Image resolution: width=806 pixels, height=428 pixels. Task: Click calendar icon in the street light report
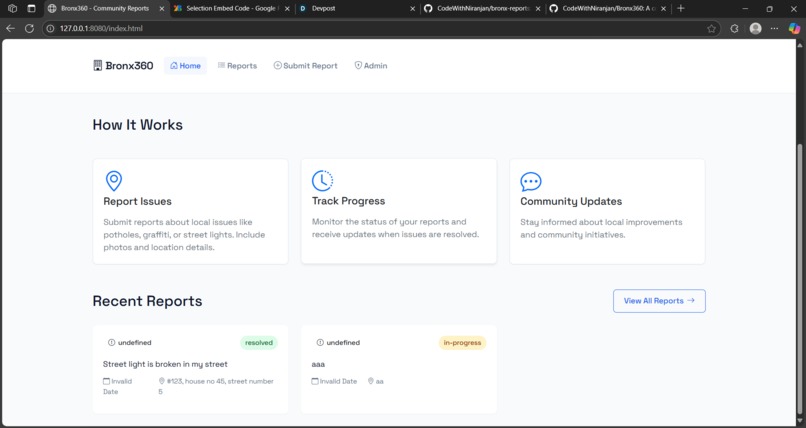[x=106, y=381]
